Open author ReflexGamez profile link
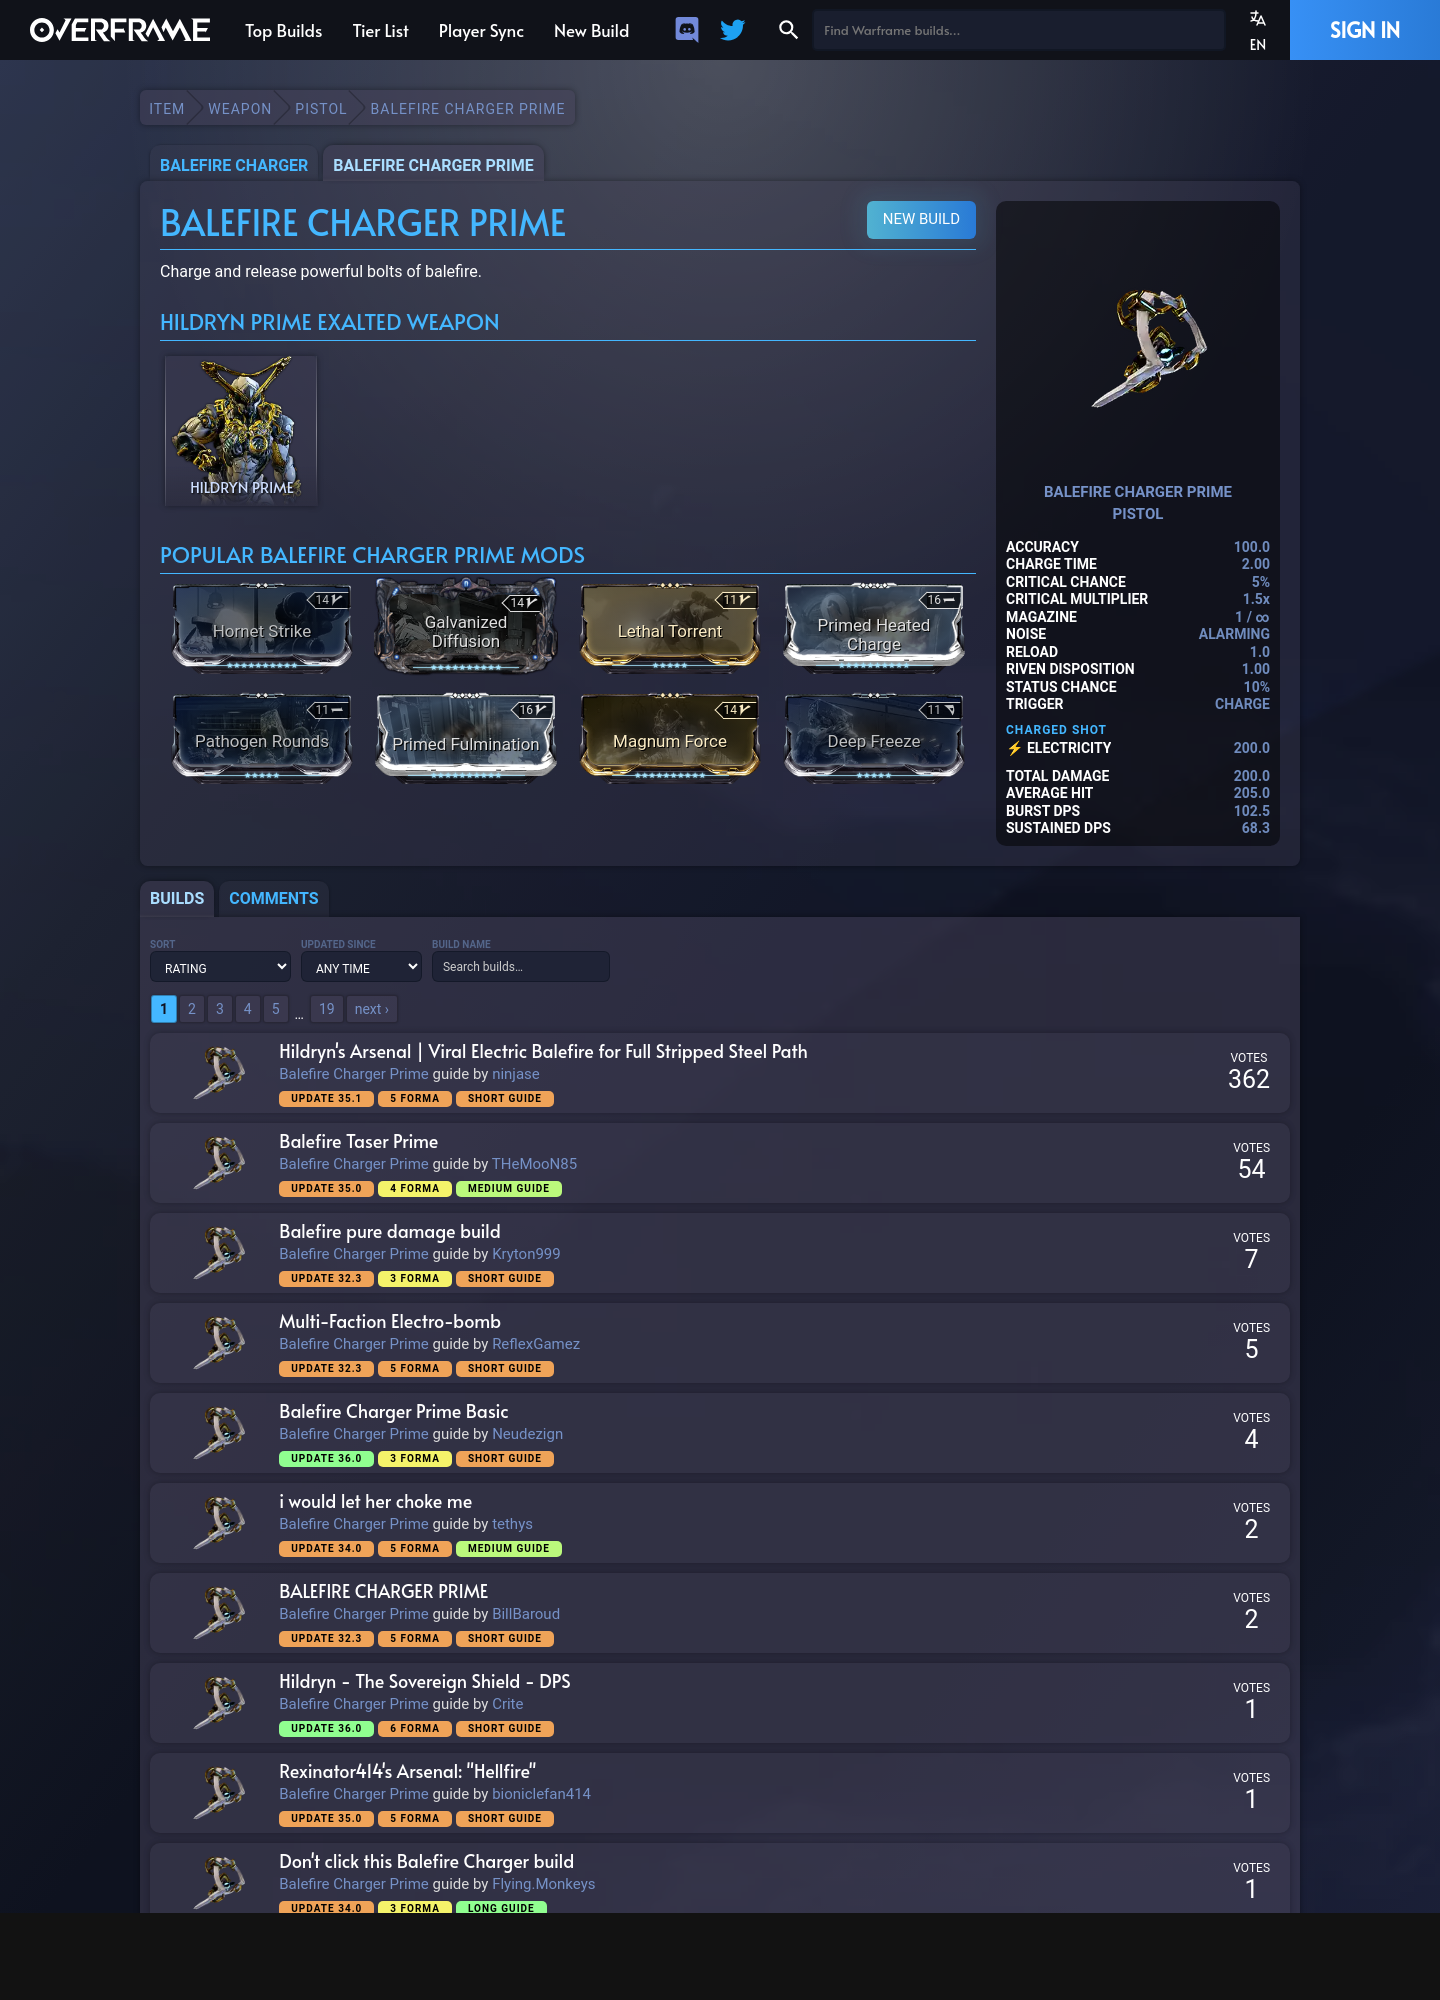1440x2000 pixels. [x=536, y=1344]
